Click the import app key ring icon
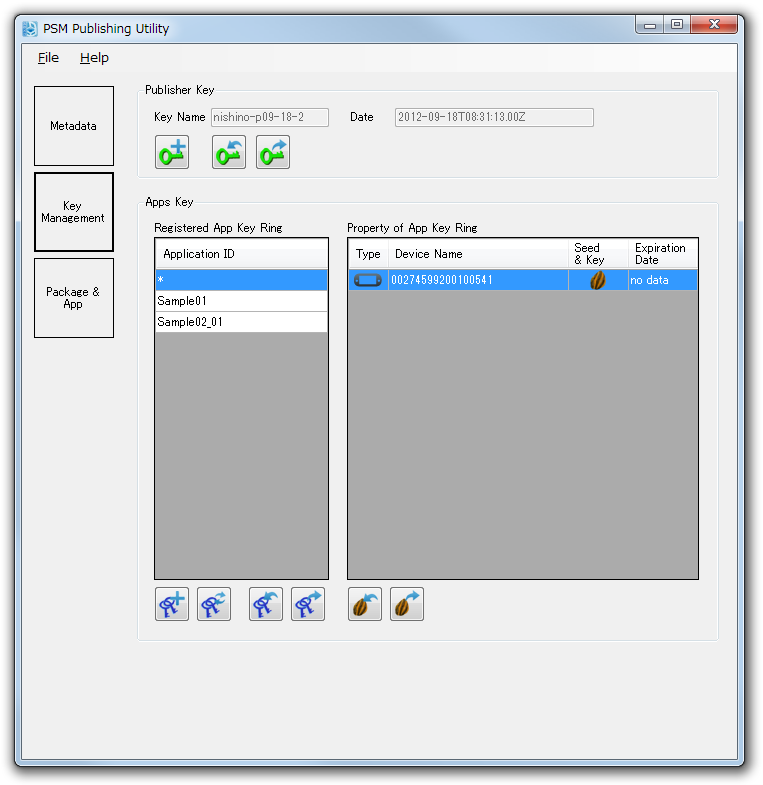This screenshot has width=763, height=785. click(266, 605)
